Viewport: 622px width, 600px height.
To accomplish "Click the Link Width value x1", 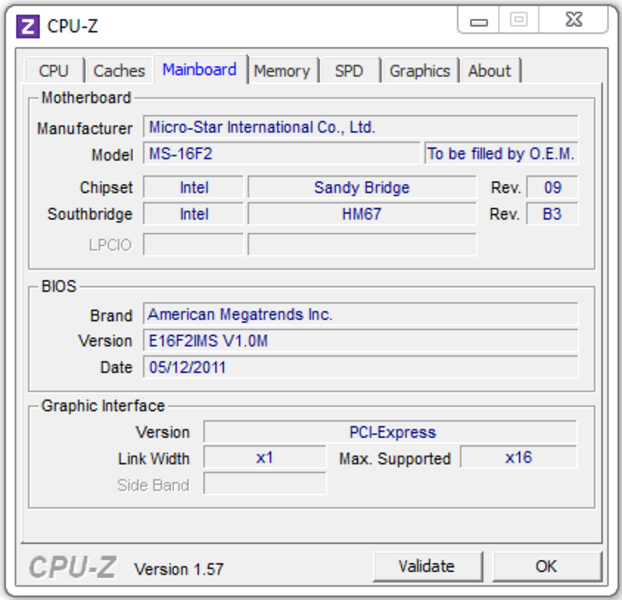I will tap(265, 458).
